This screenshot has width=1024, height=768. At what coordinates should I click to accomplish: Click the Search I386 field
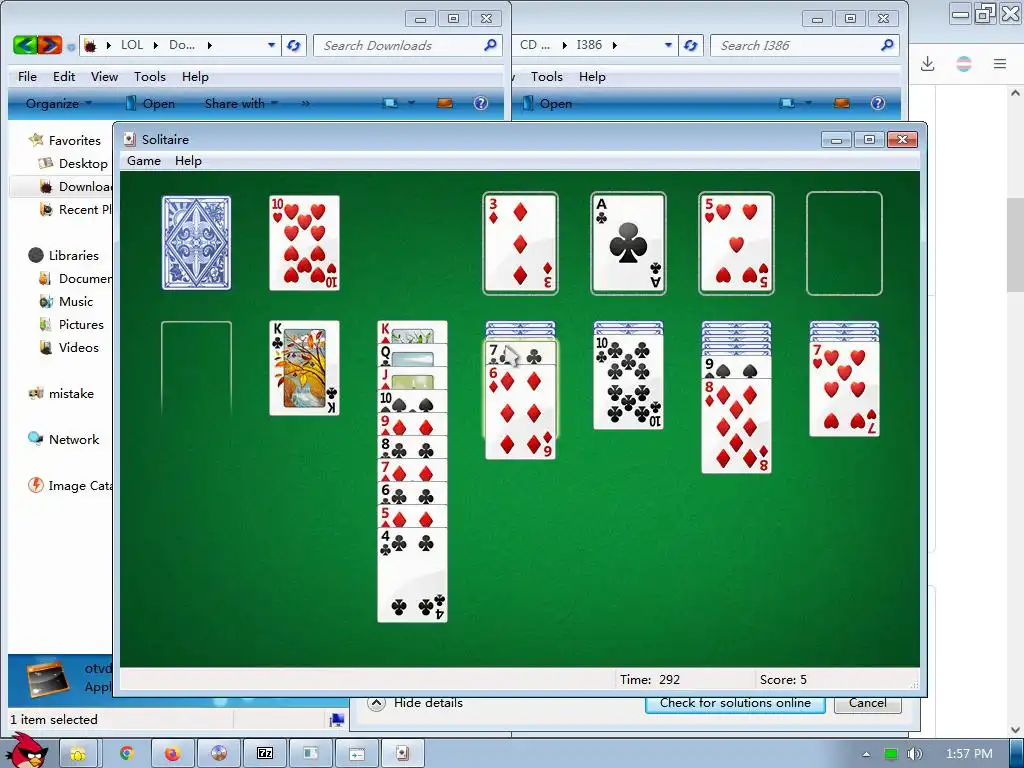[x=805, y=45]
